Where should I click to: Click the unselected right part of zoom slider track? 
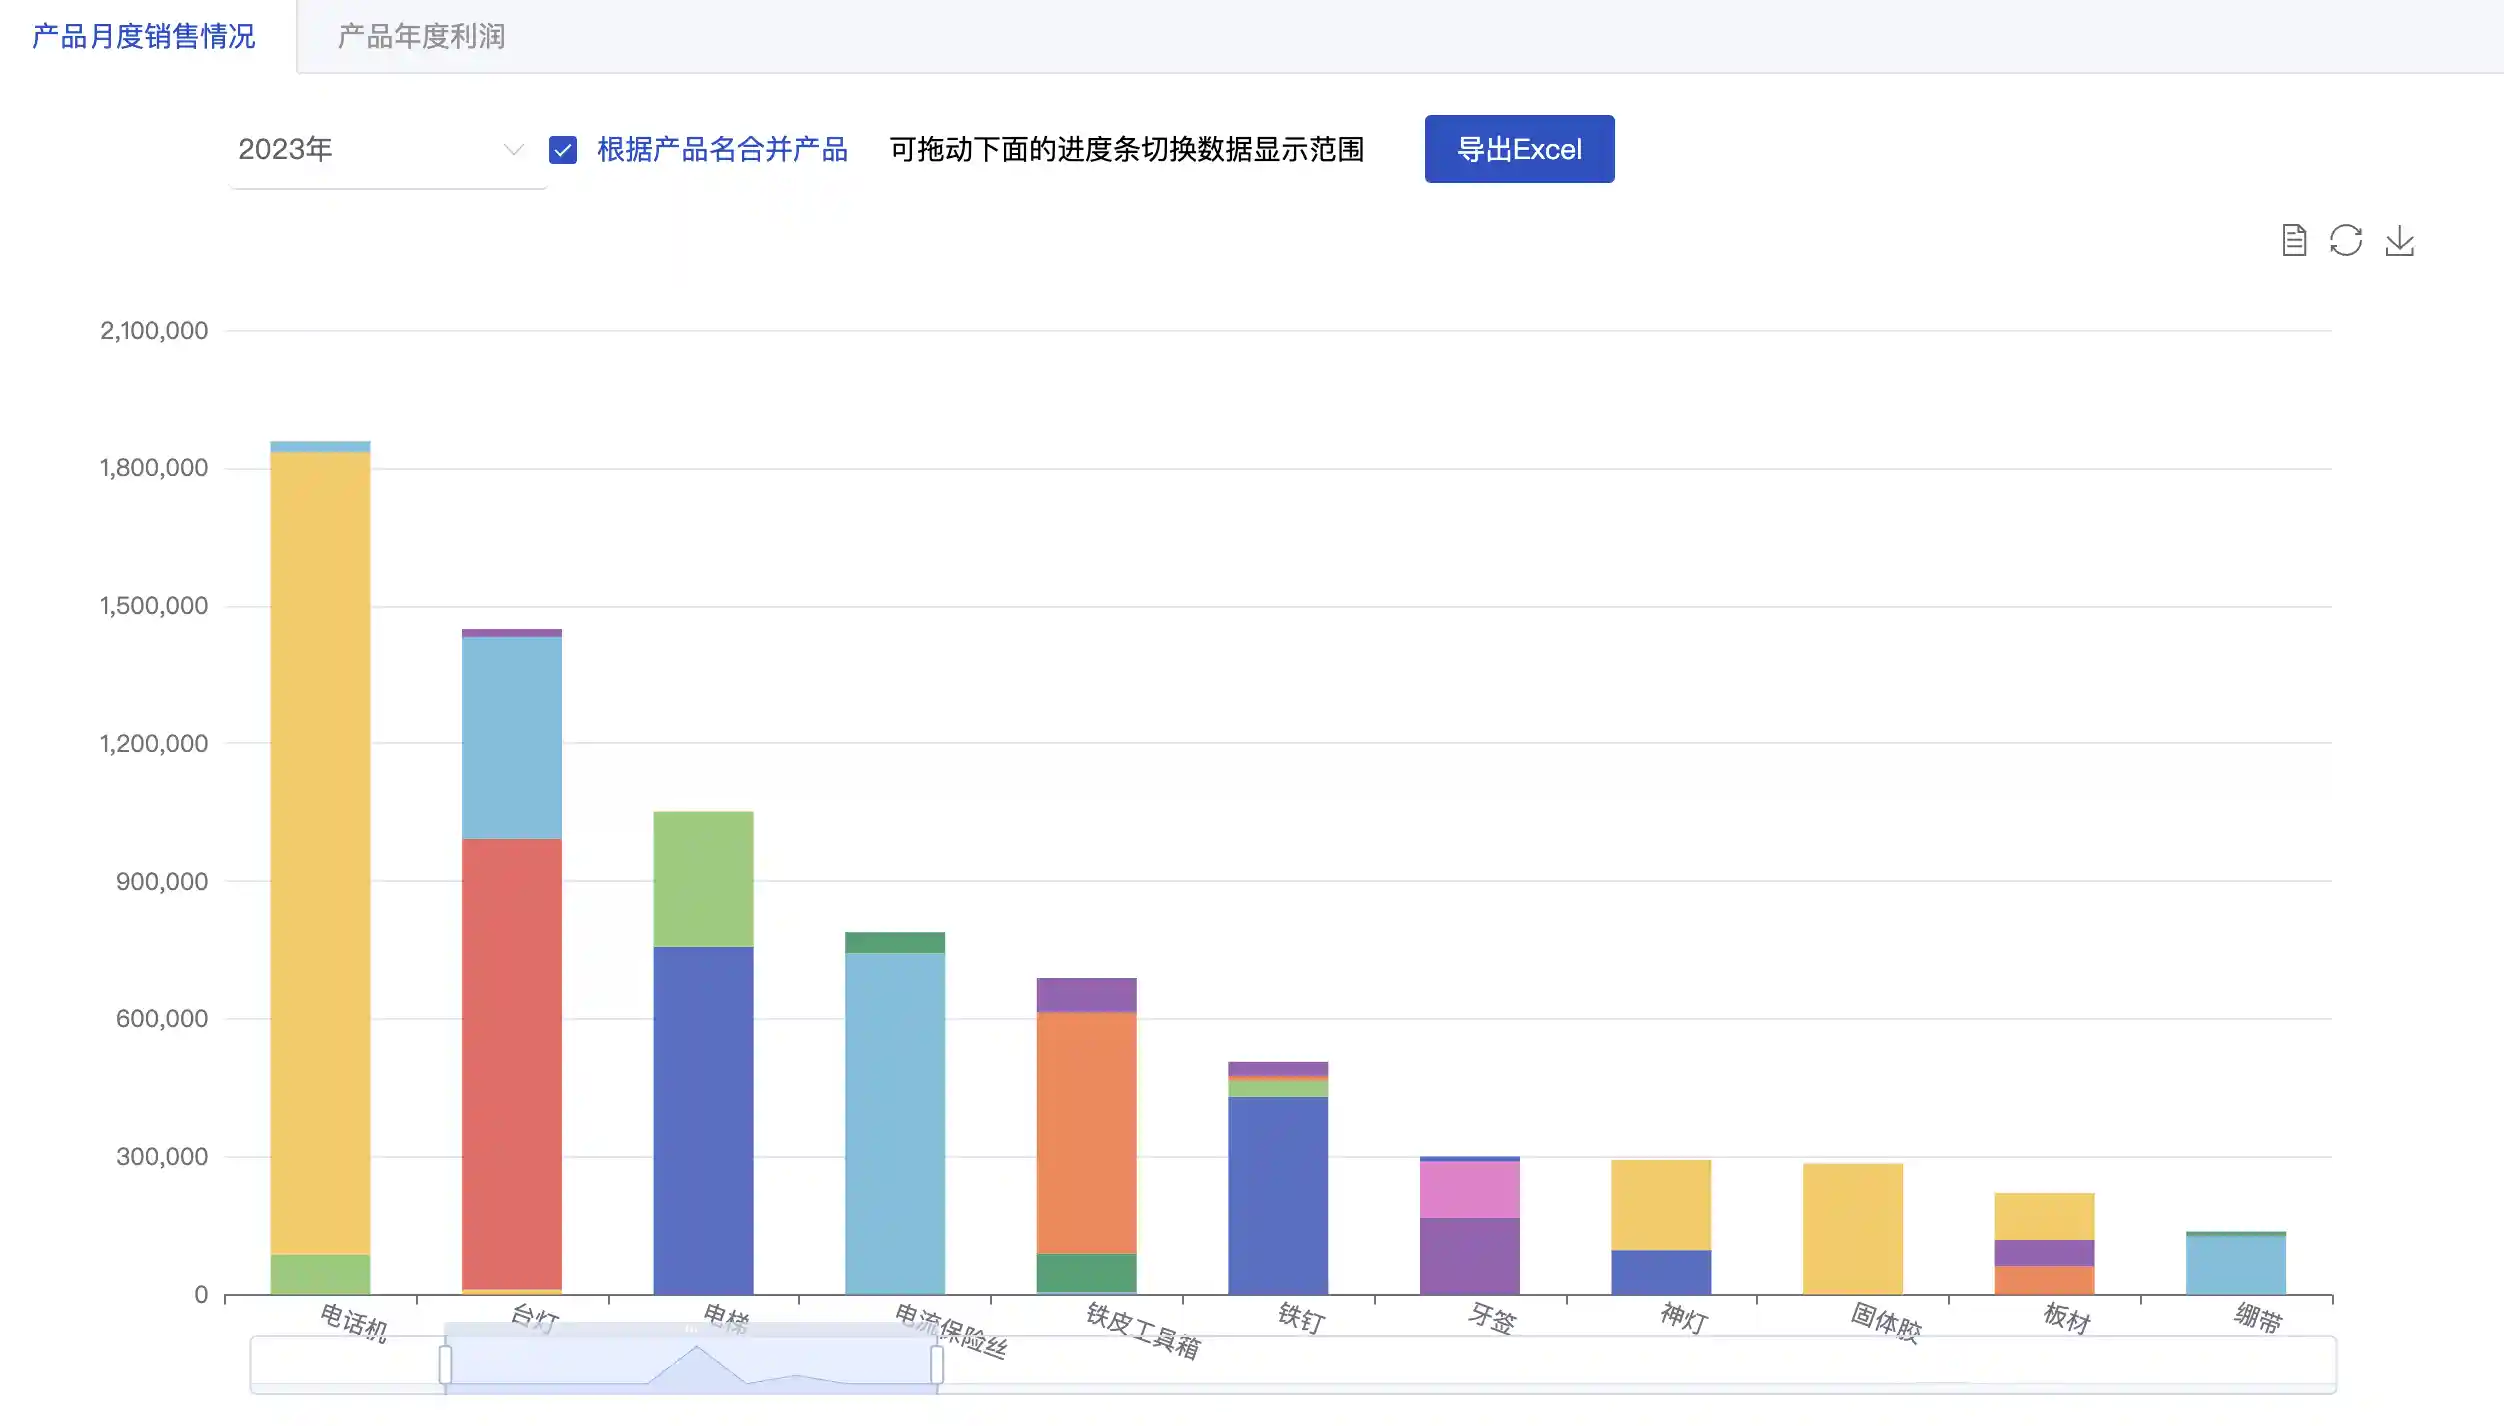[1640, 1364]
